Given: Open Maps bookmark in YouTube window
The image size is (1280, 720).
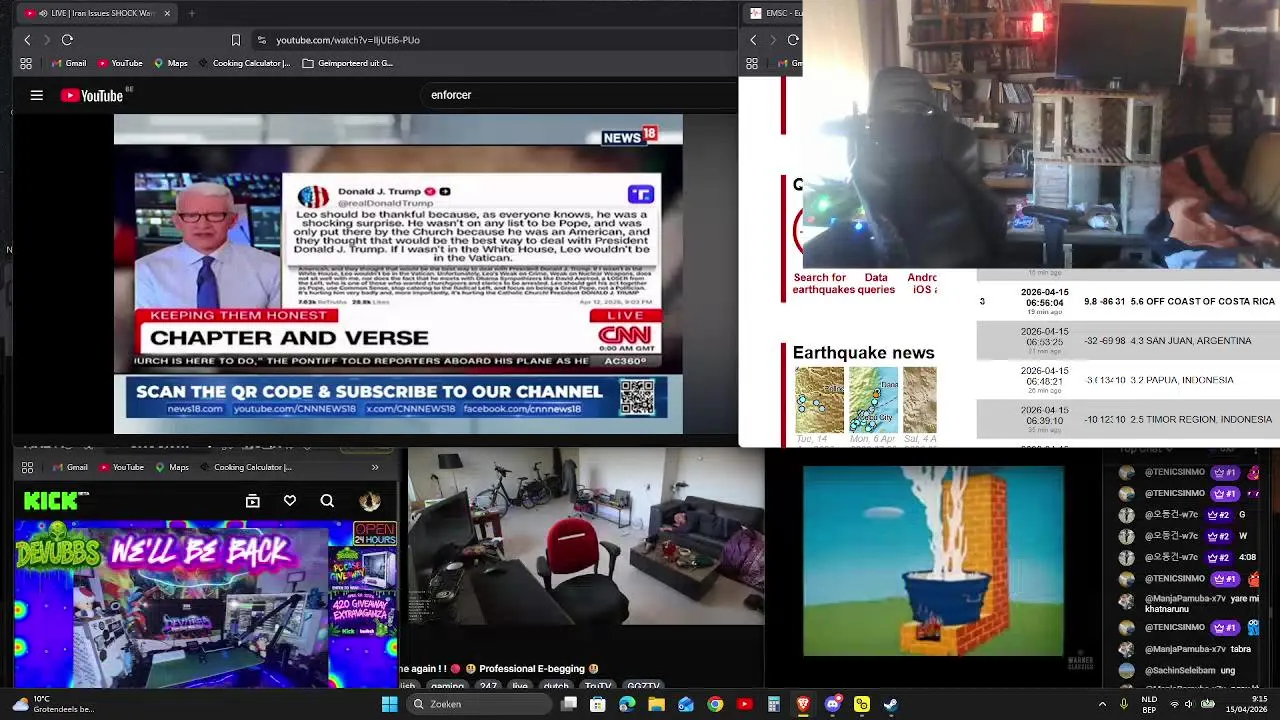Looking at the screenshot, I should click(x=170, y=63).
